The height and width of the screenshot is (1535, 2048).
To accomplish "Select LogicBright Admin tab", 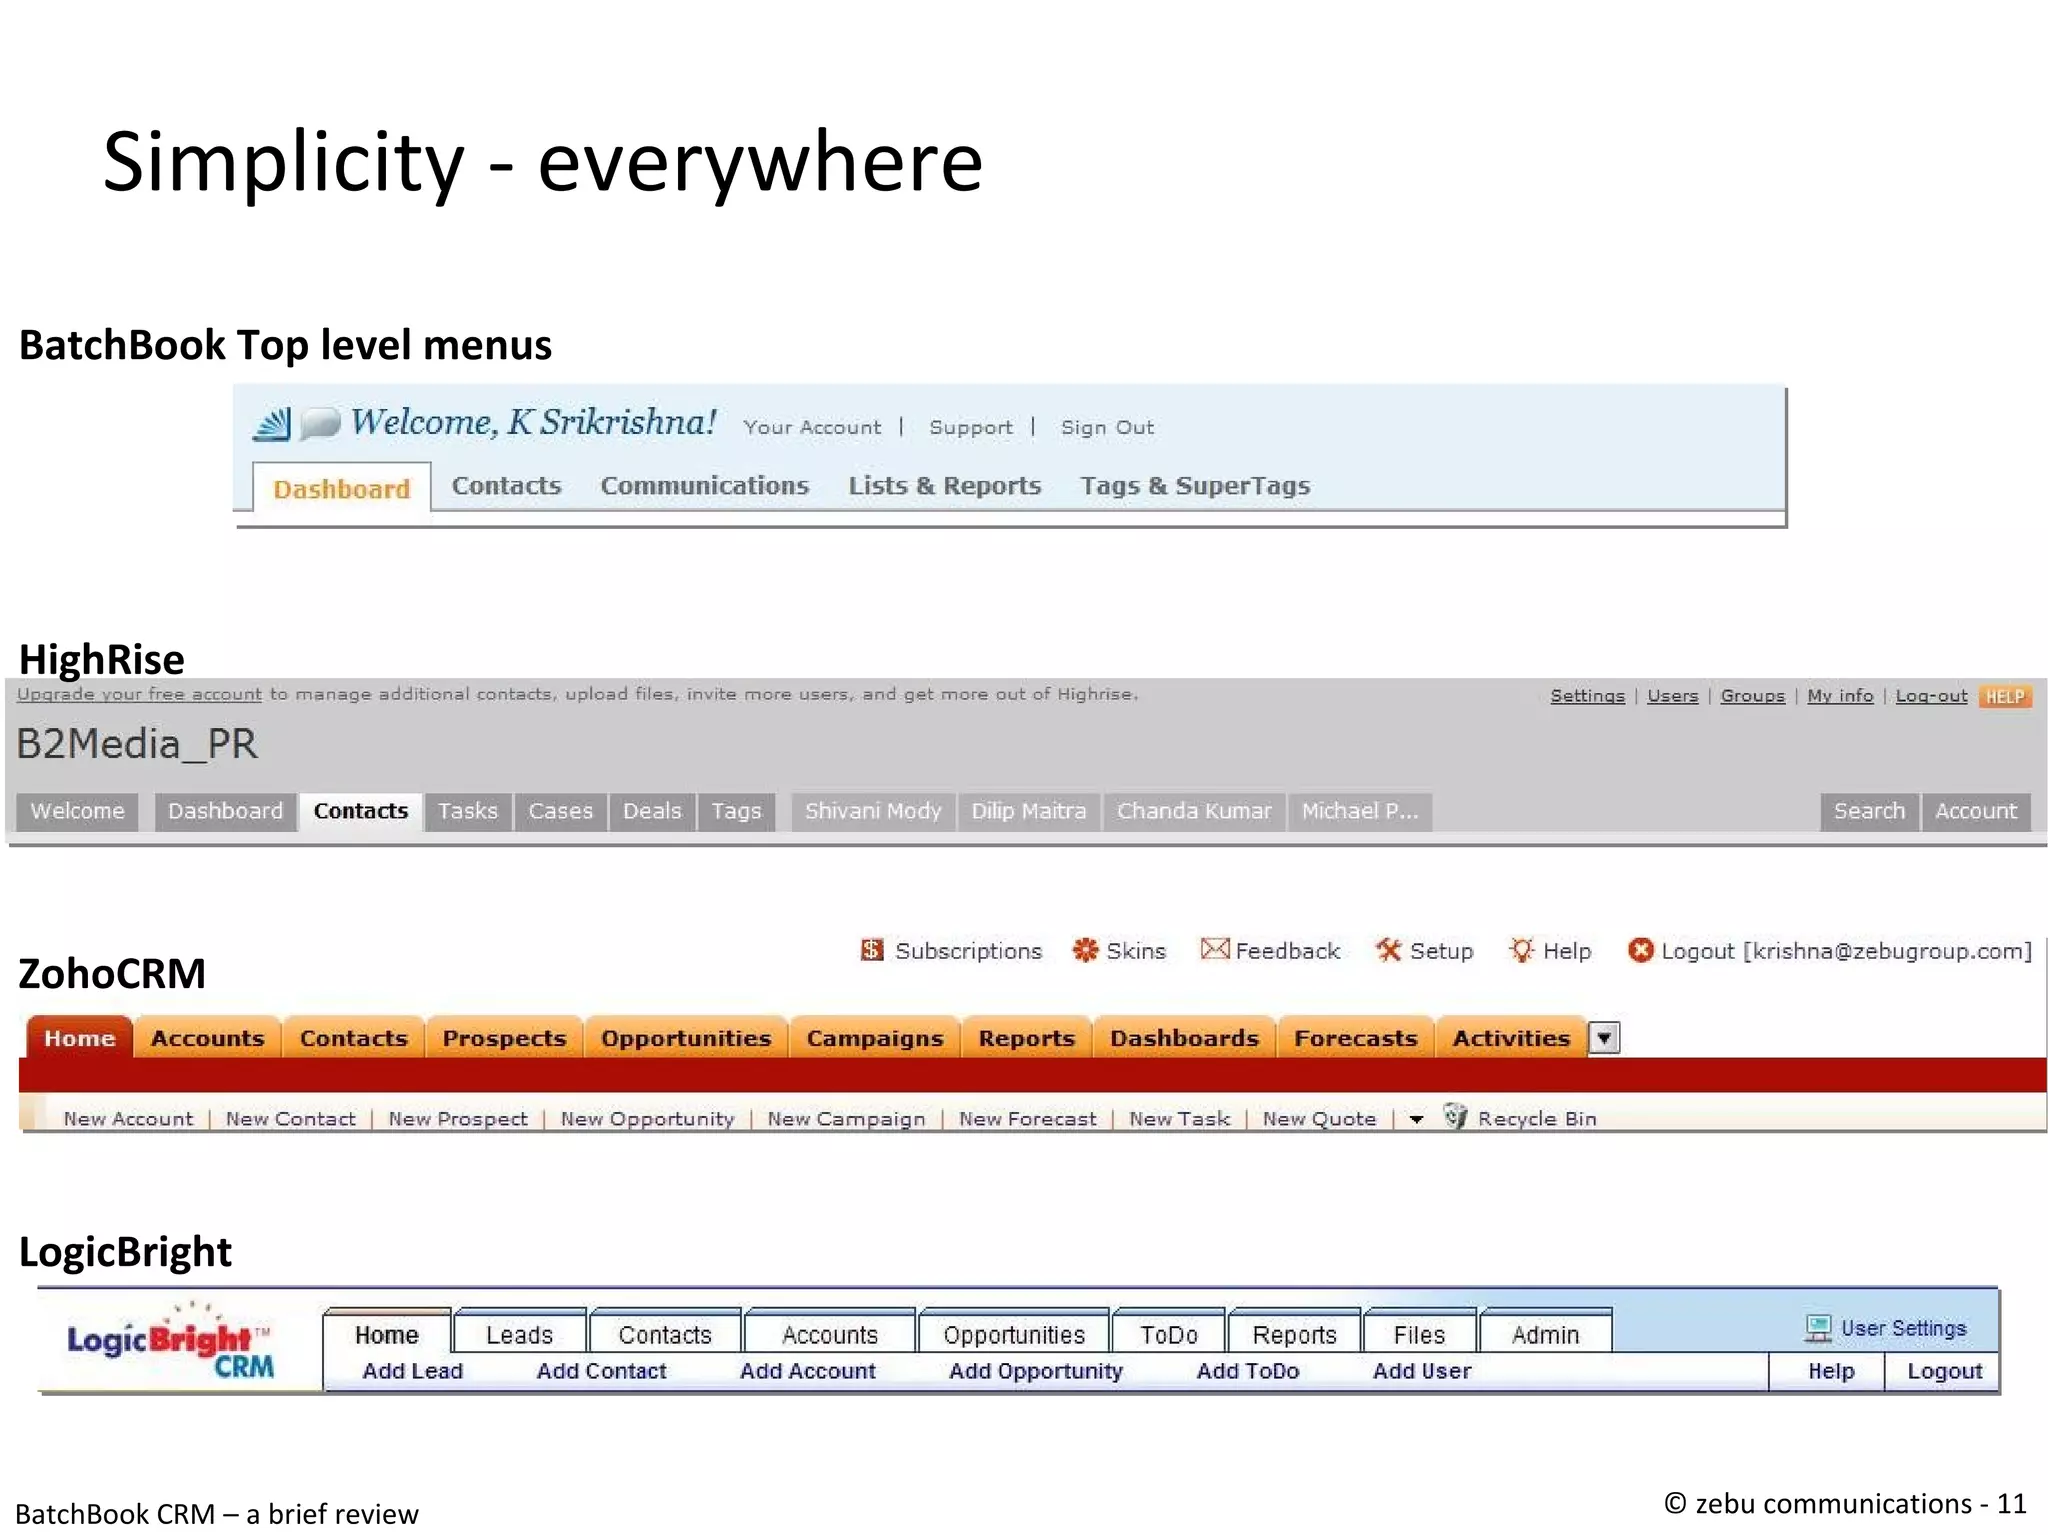I will (1545, 1334).
